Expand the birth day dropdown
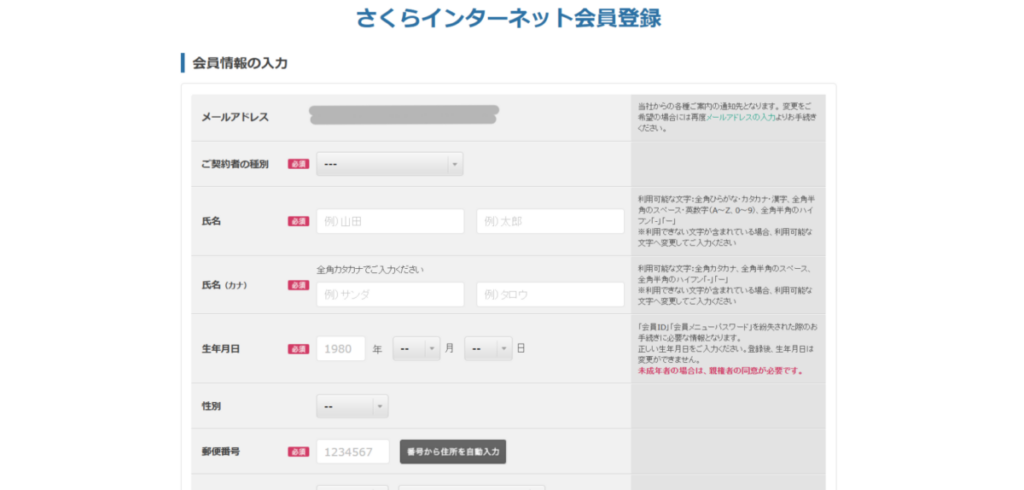Screen dimensions: 1024x490 pos(488,348)
